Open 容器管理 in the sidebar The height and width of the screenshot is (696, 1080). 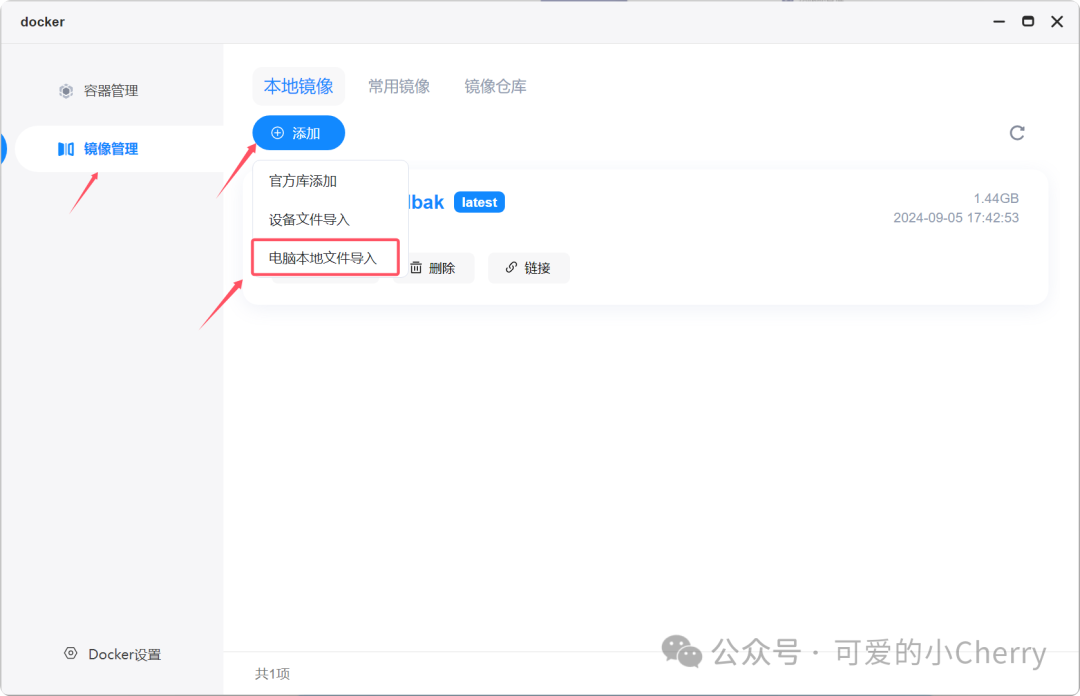[110, 90]
